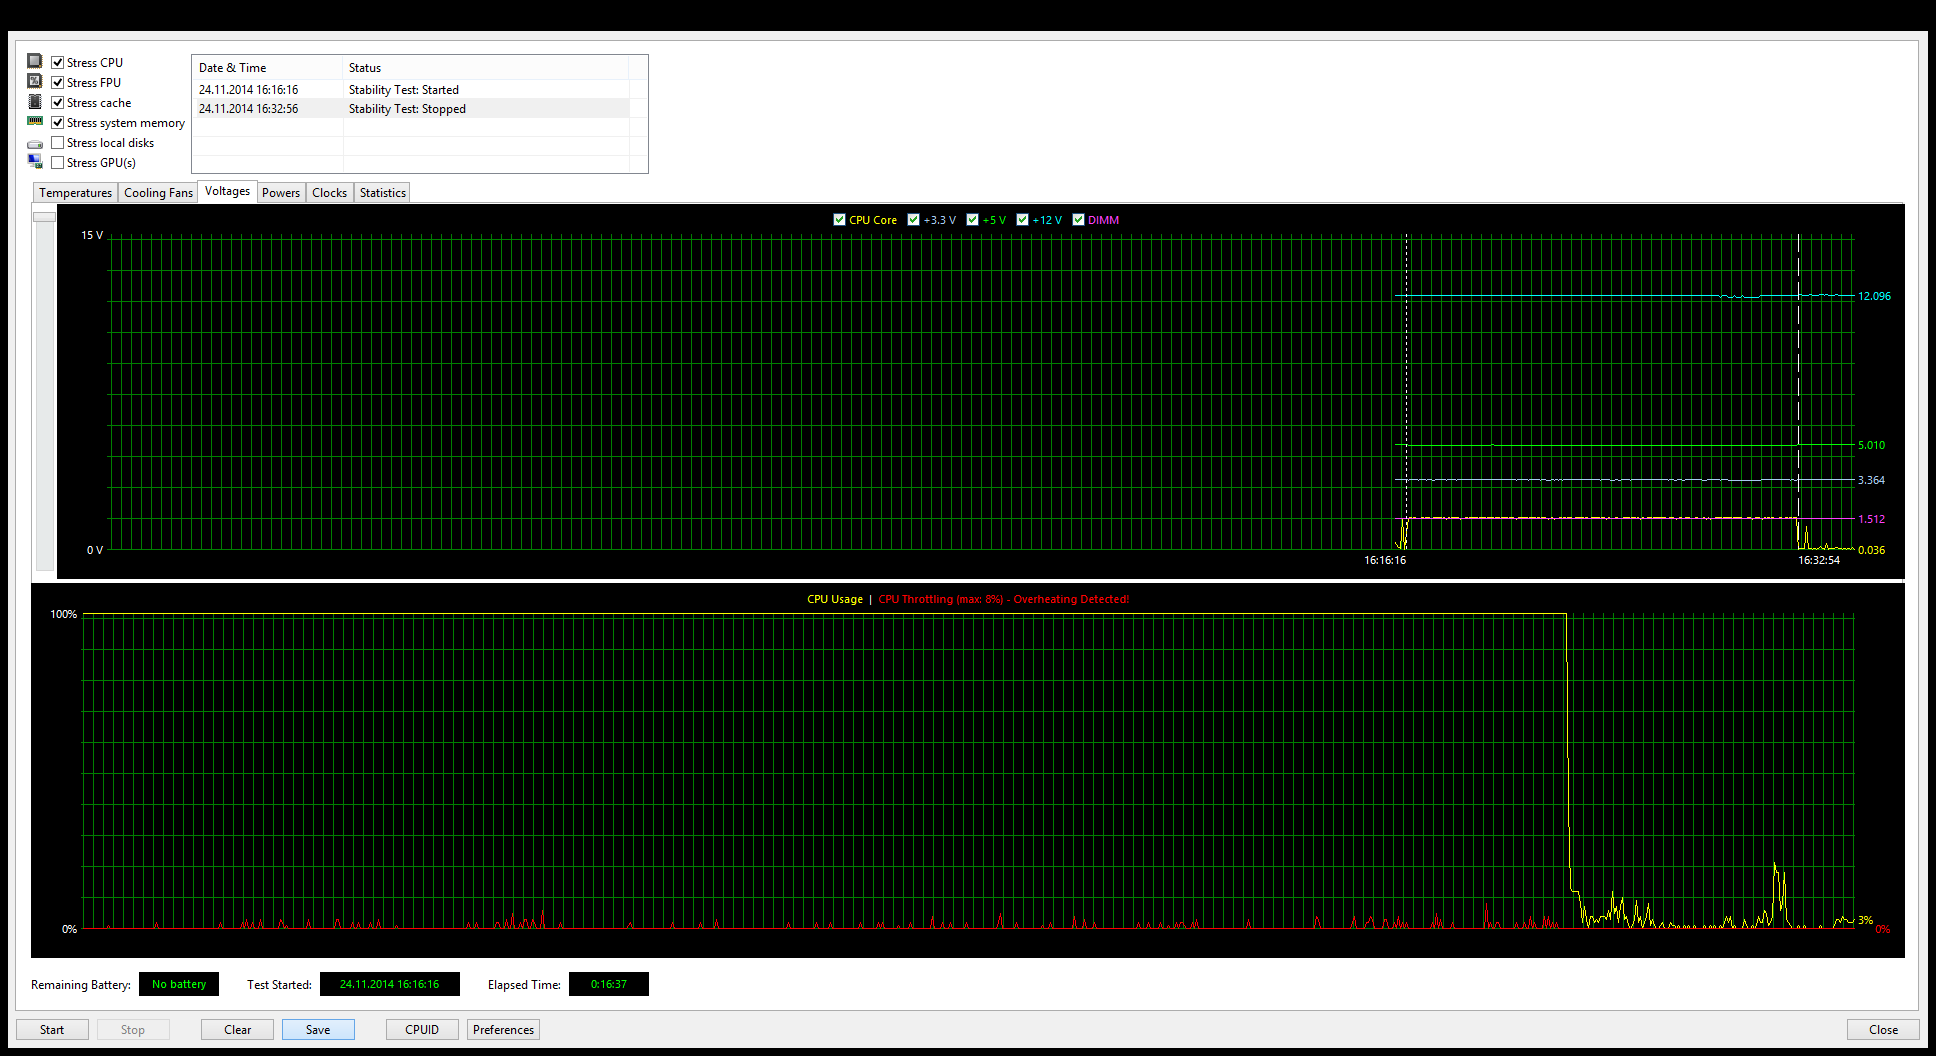1936x1056 pixels.
Task: Click the 3.364 voltage value label
Action: click(1871, 480)
